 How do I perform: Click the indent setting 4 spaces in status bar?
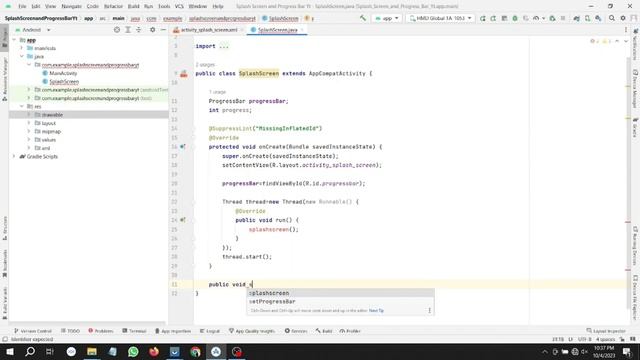coord(605,339)
